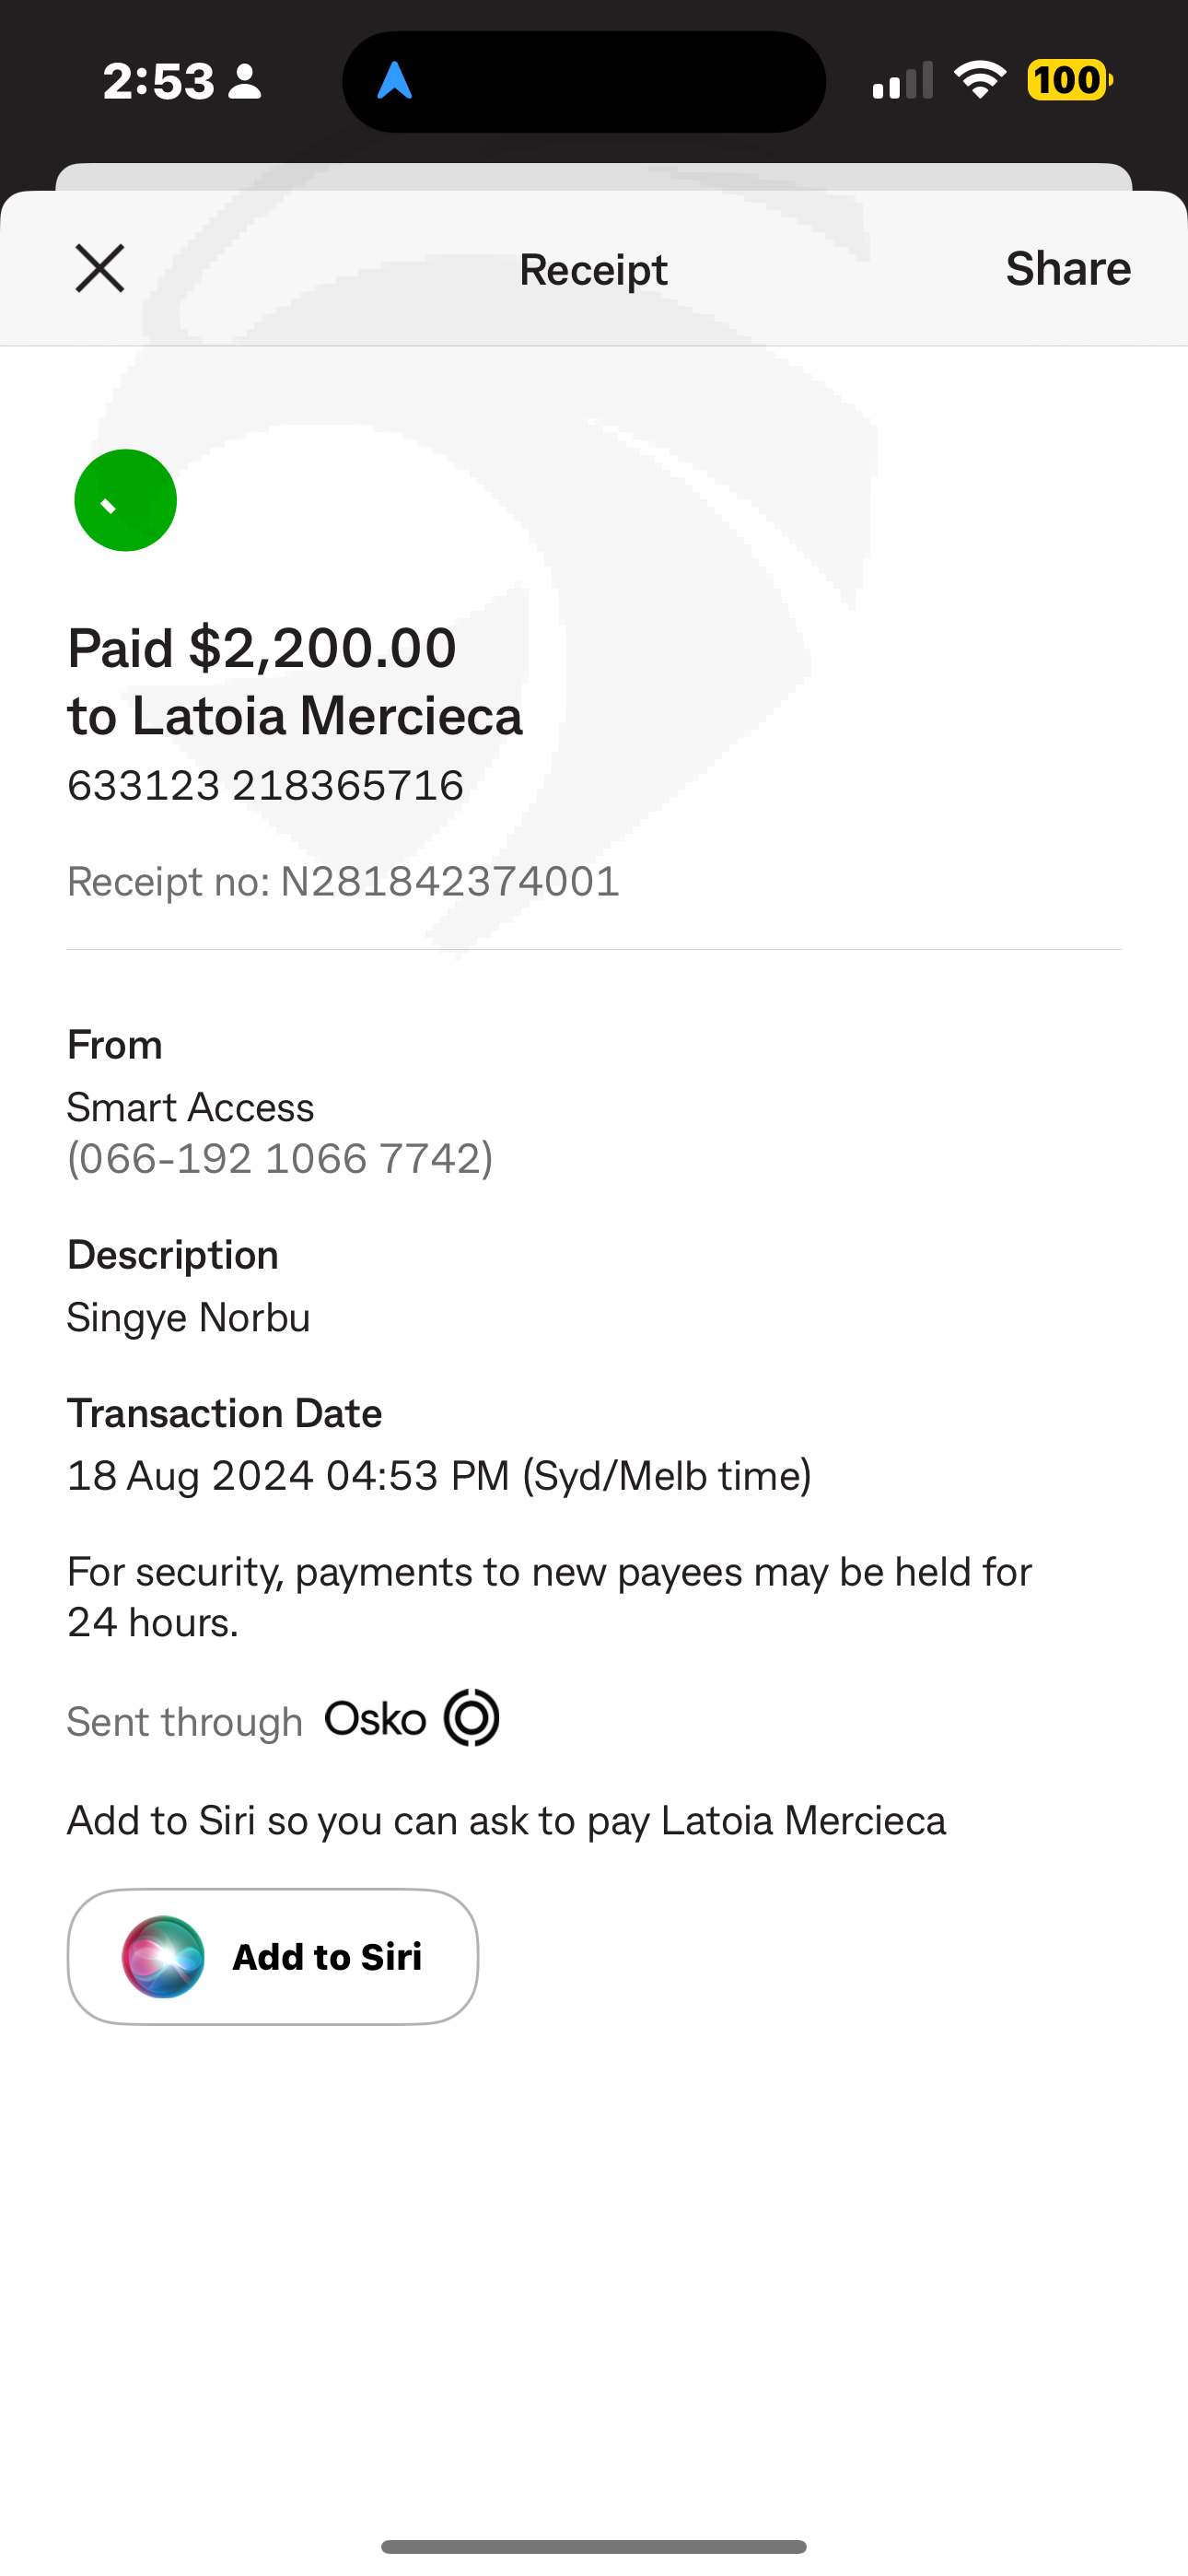Screen dimensions: 1188x2576
Task: Tap the green payment success circle
Action: [x=126, y=500]
